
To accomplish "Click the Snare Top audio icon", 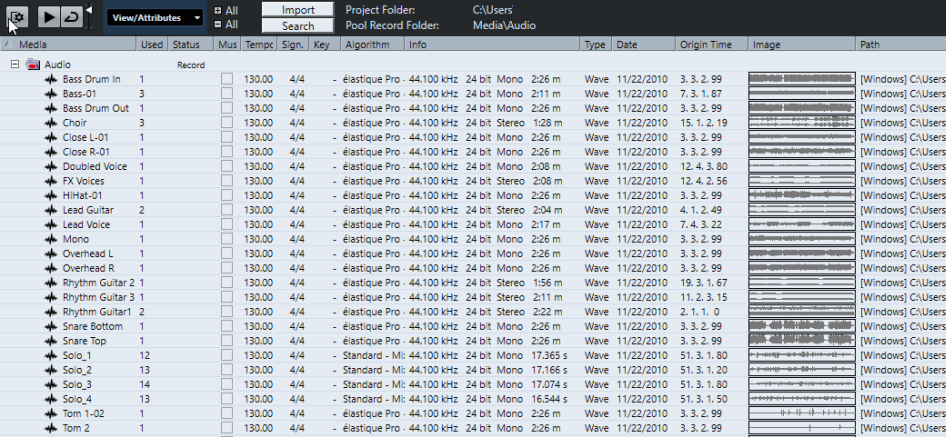I will (x=51, y=341).
